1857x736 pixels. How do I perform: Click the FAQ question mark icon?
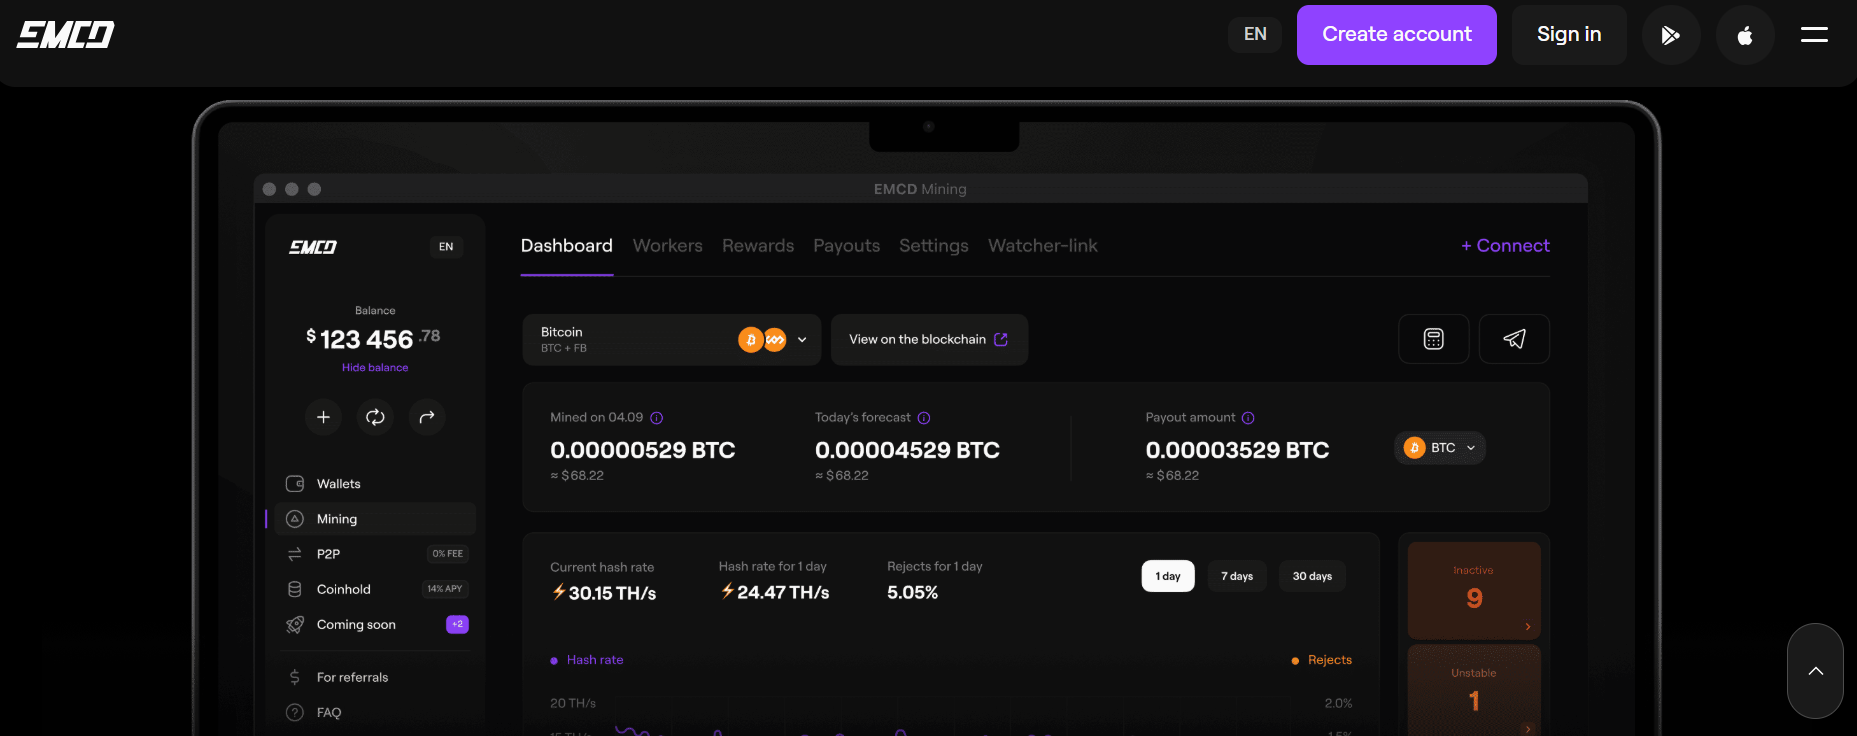(295, 712)
